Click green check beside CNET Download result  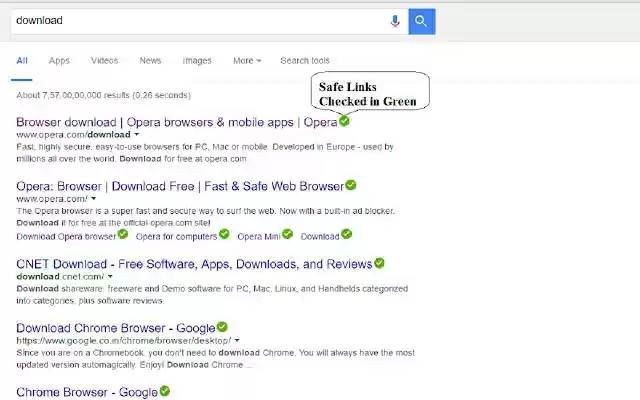379,263
